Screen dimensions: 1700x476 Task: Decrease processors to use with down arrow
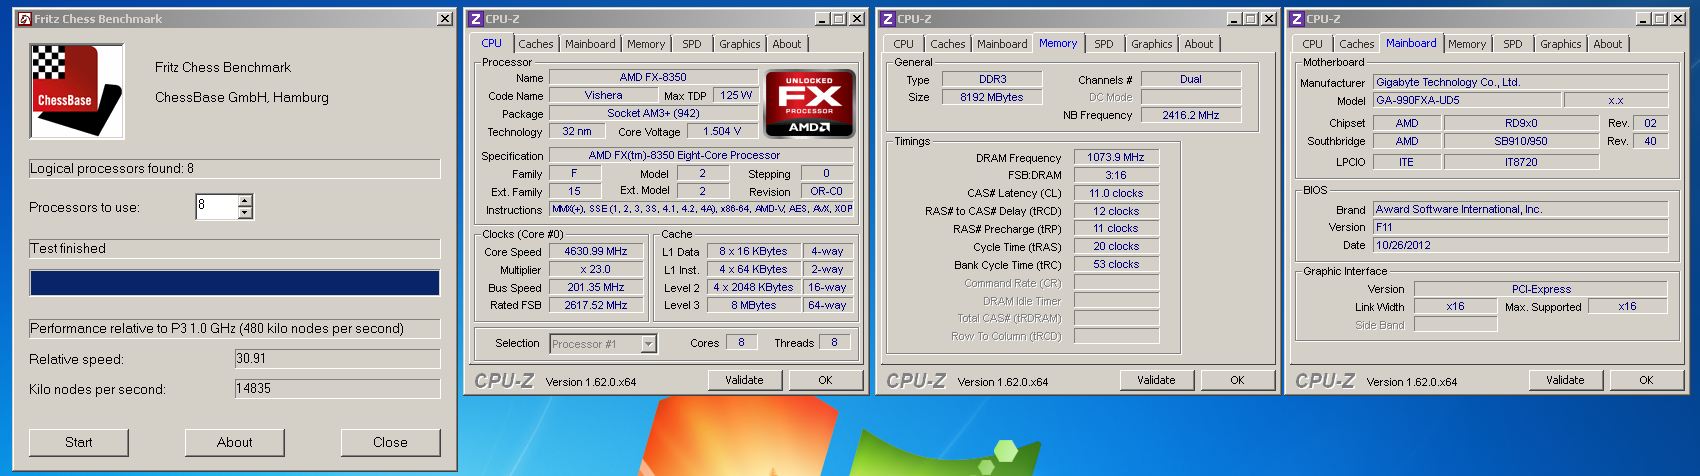tap(245, 213)
